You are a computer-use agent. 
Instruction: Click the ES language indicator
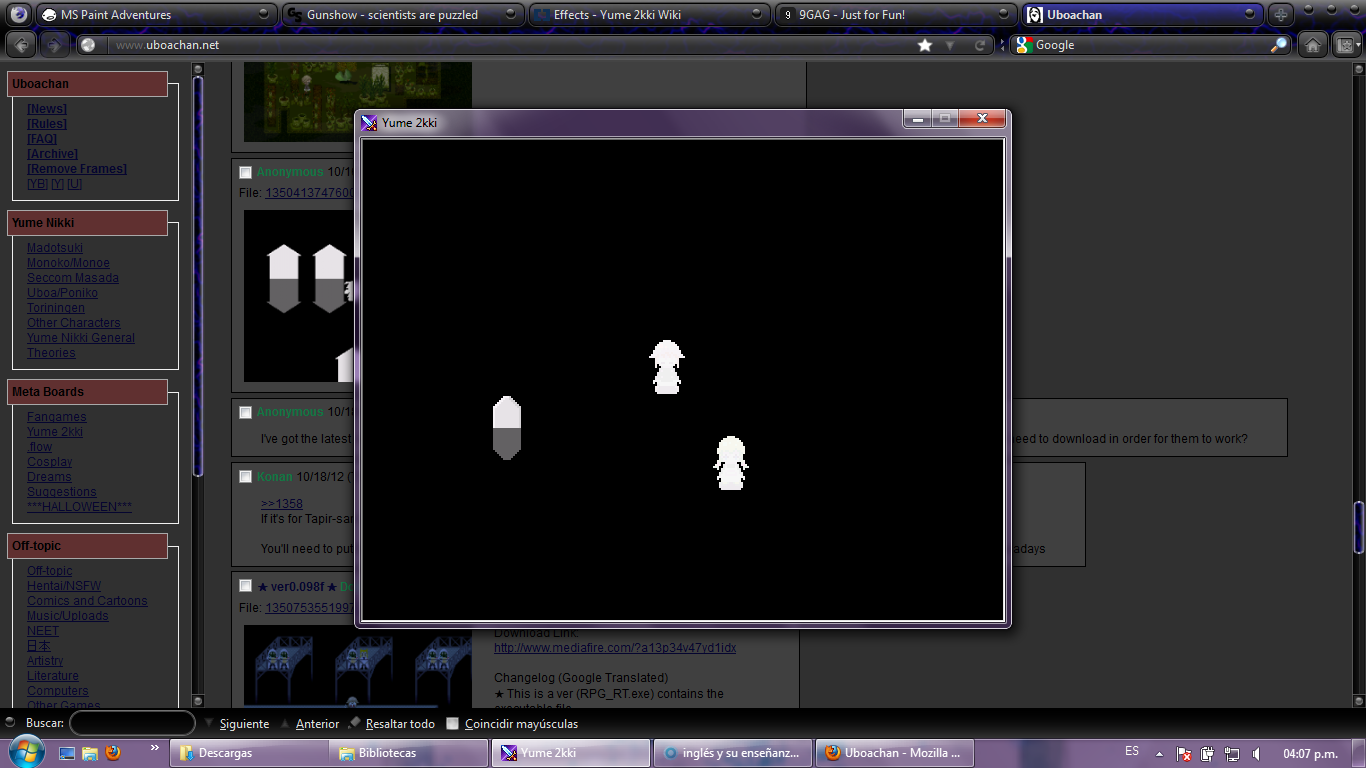tap(1132, 751)
